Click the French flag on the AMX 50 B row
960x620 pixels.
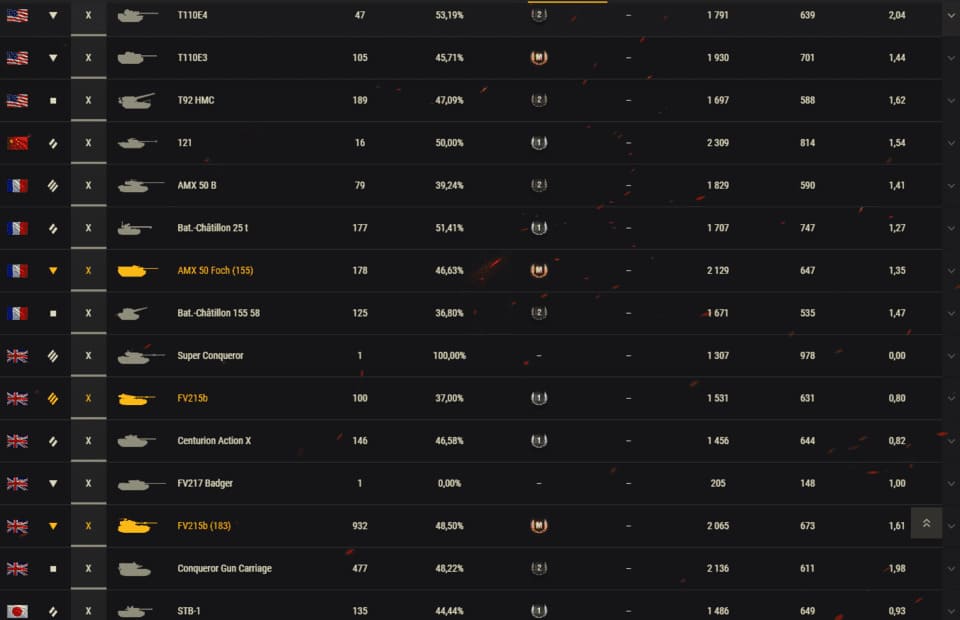tap(17, 186)
